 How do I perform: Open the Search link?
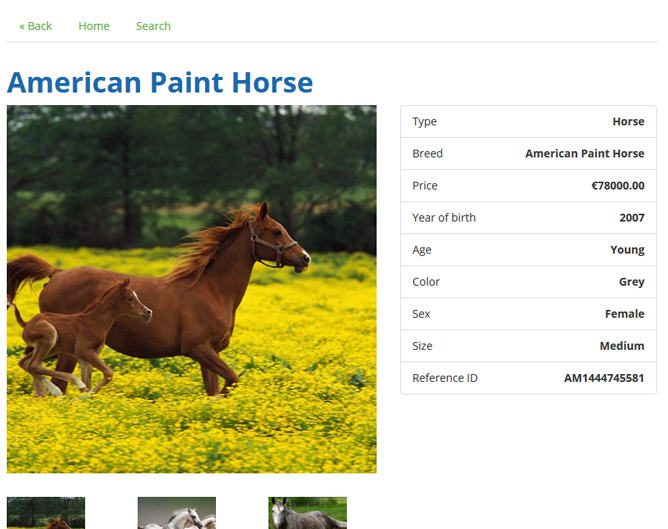pos(153,26)
